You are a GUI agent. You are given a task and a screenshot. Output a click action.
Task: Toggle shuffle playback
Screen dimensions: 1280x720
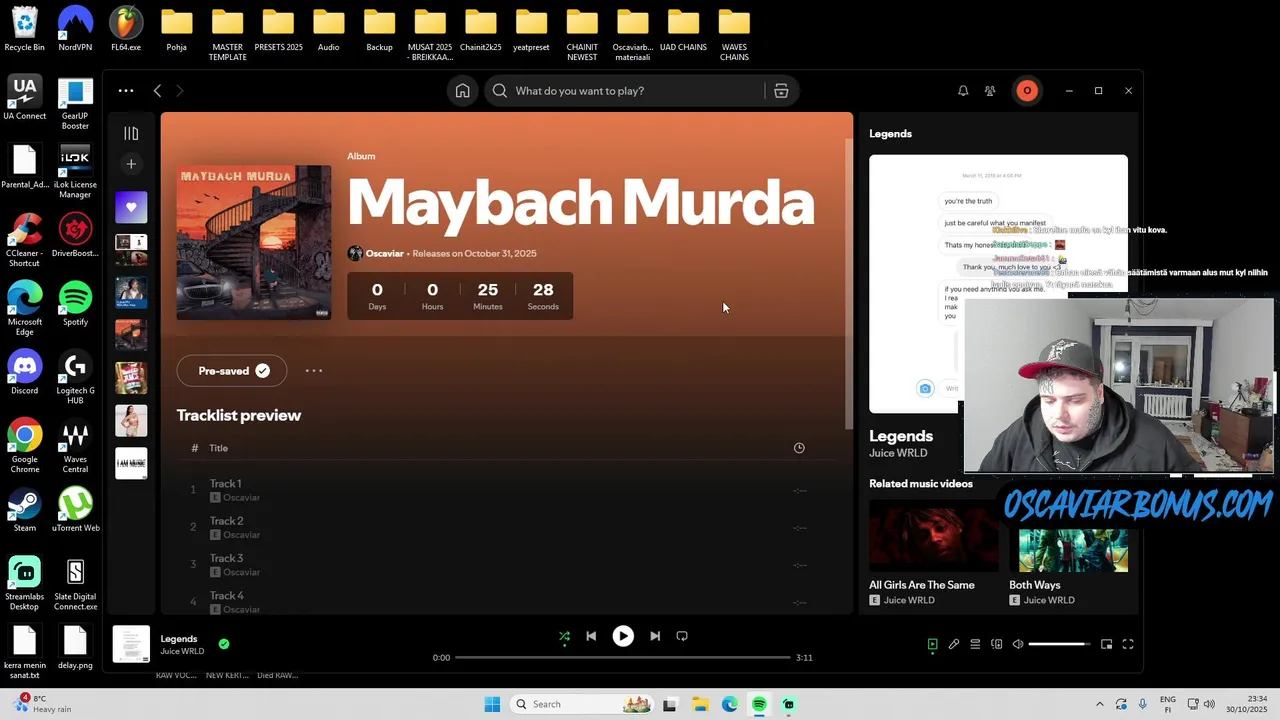pos(564,636)
